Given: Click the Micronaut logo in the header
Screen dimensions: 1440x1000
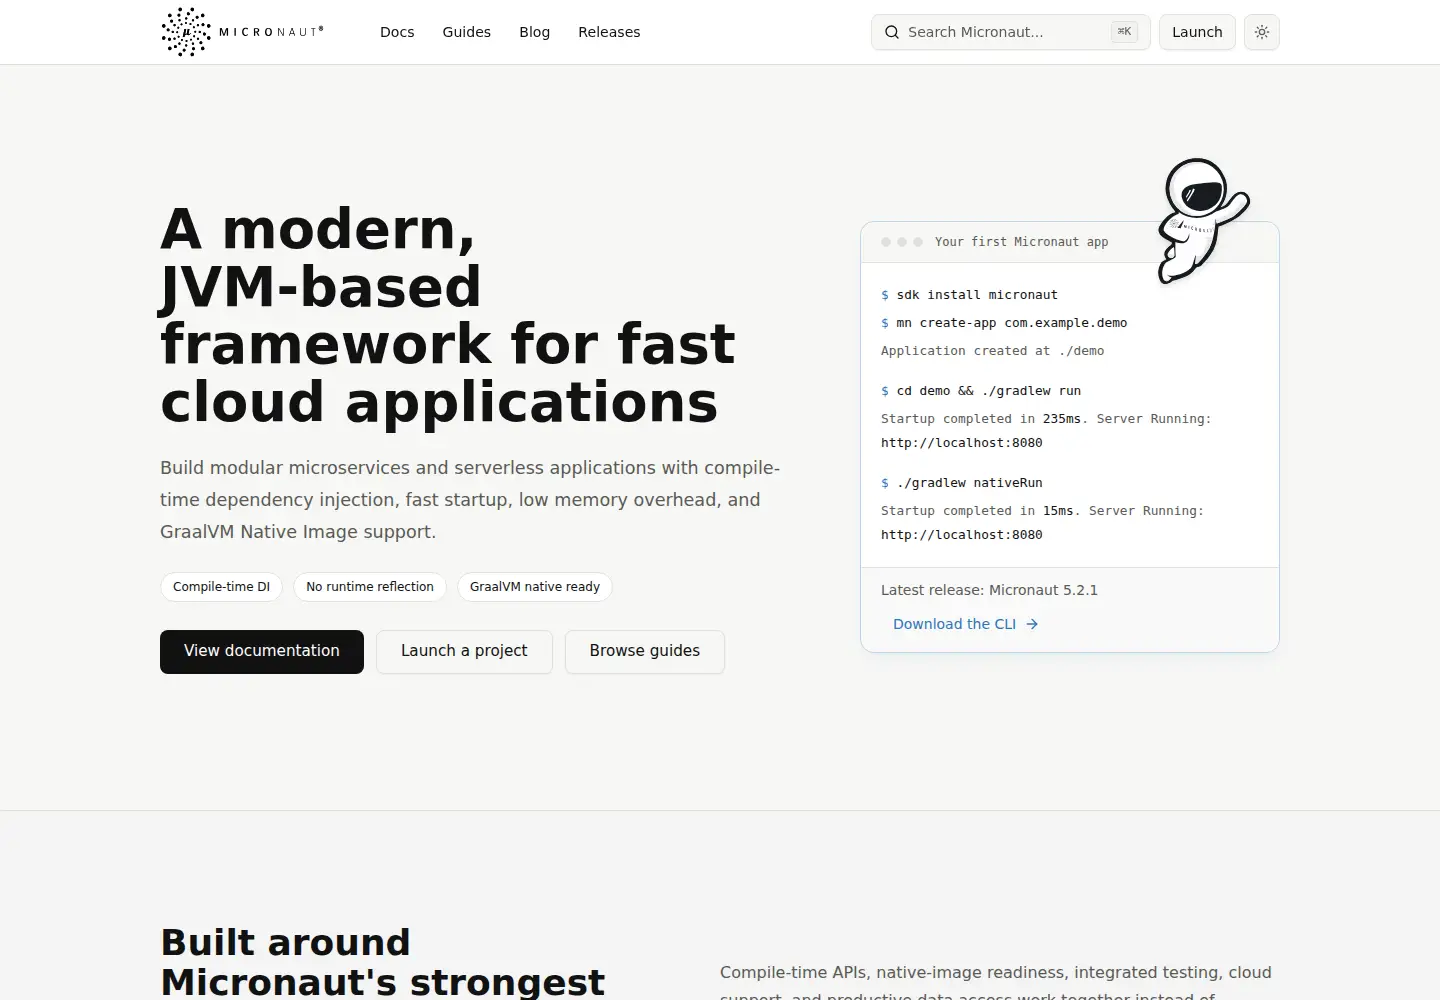Looking at the screenshot, I should (x=243, y=32).
